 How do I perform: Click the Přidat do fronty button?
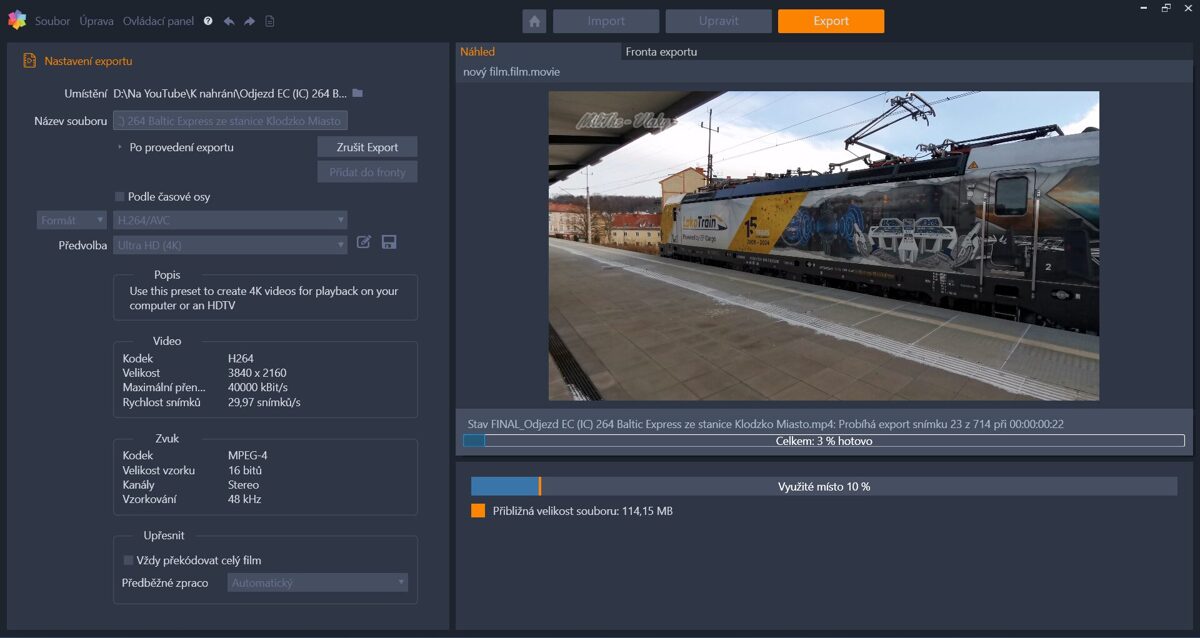coord(367,172)
